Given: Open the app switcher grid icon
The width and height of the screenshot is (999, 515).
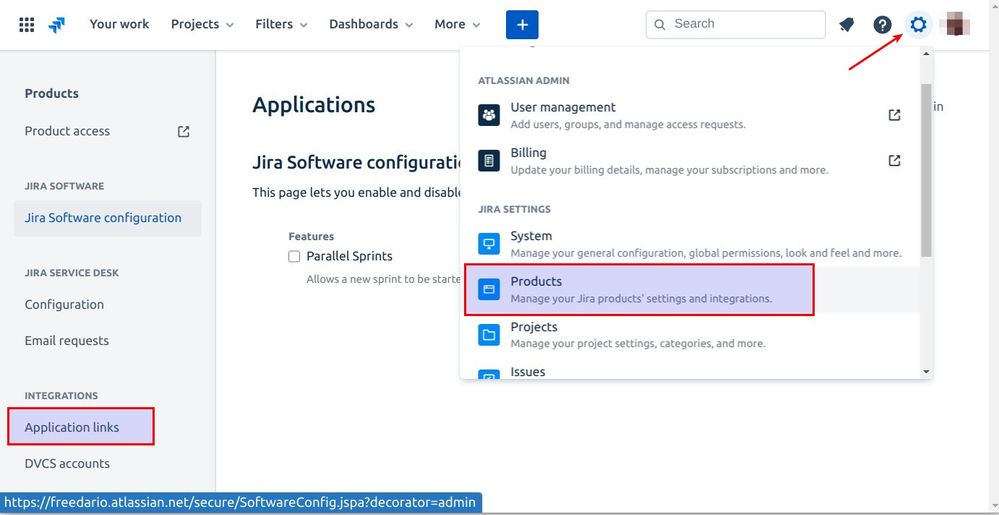Looking at the screenshot, I should 27,25.
